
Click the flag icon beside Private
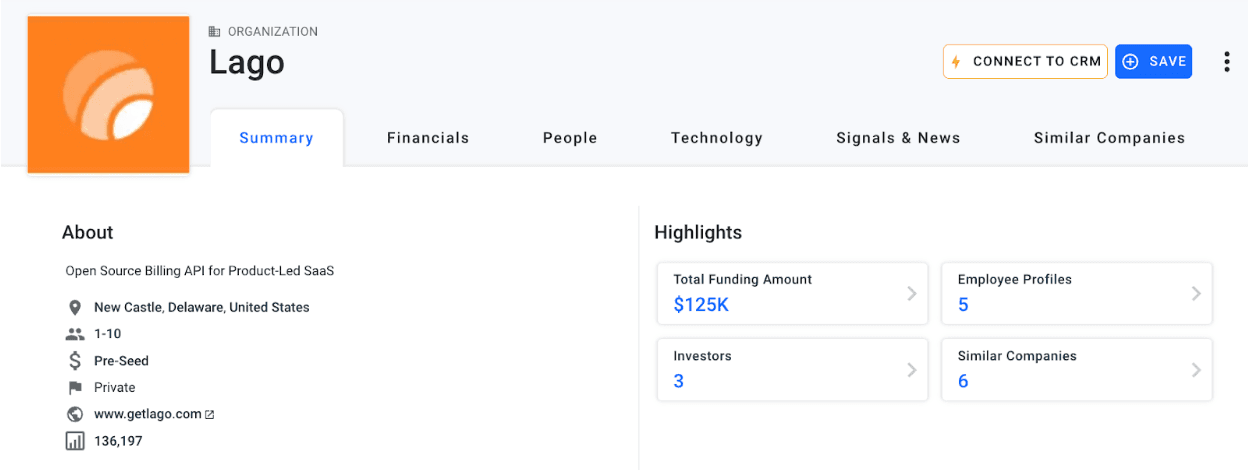pos(74,388)
